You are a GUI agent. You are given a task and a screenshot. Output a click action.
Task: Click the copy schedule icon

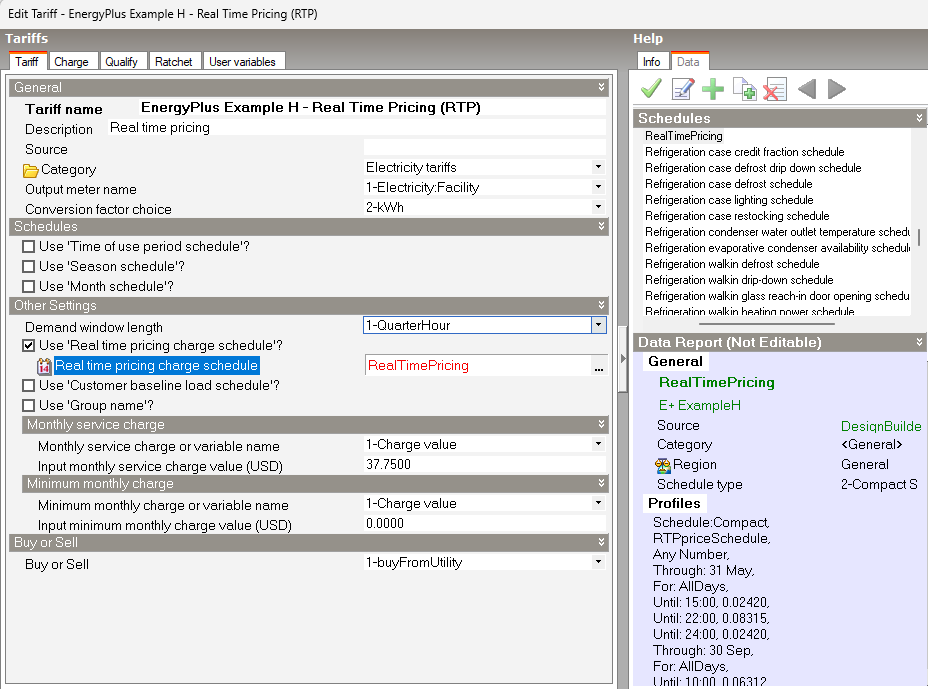[x=744, y=90]
